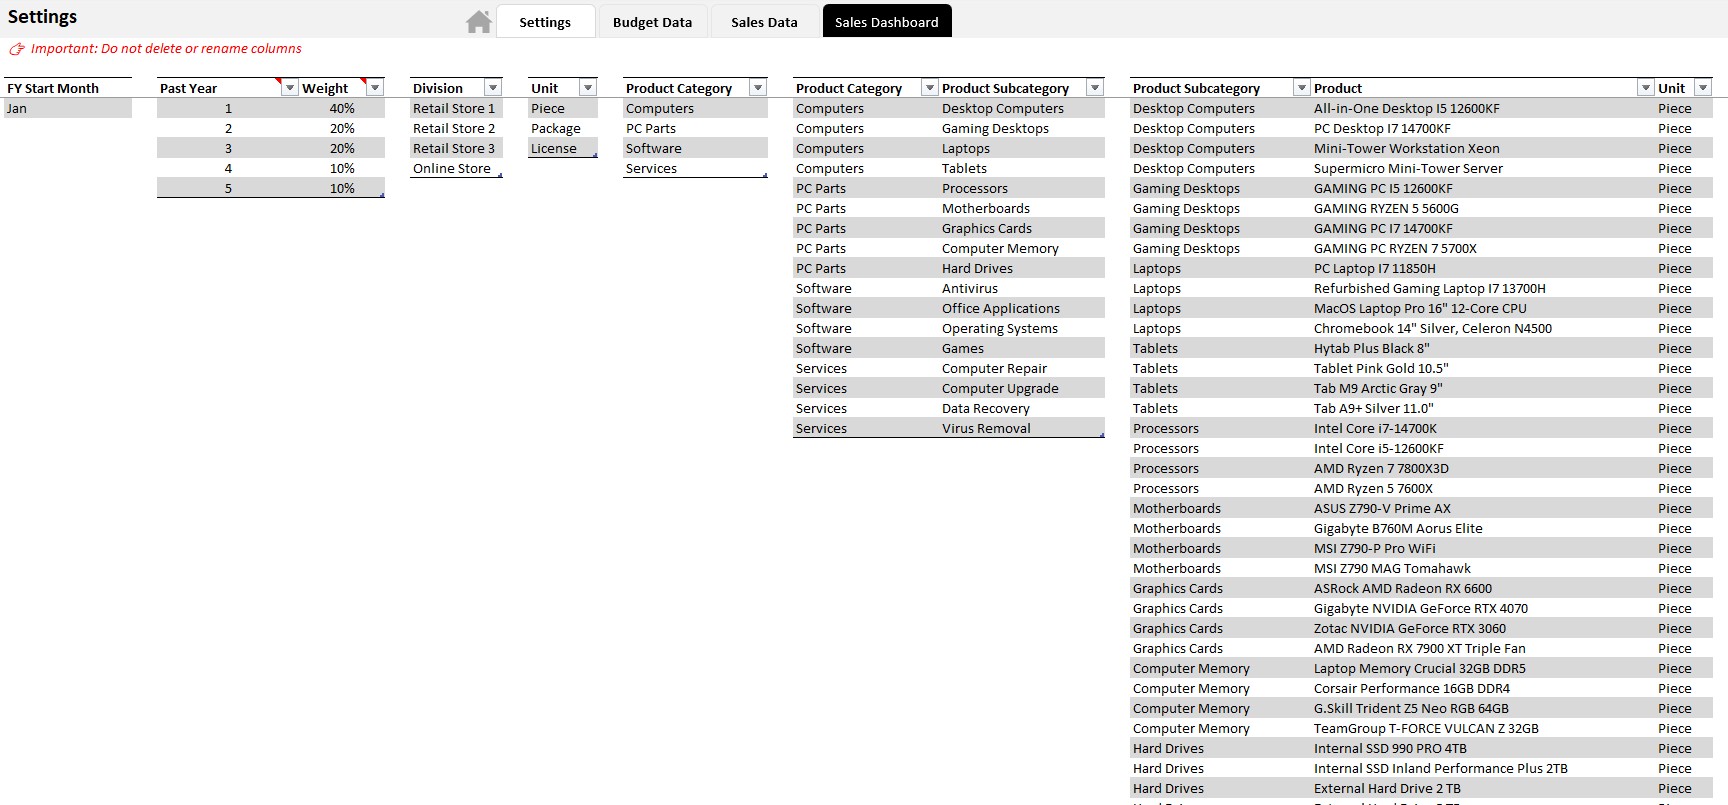Click the Home icon beside Settings tab
1728x805 pixels.
[479, 22]
